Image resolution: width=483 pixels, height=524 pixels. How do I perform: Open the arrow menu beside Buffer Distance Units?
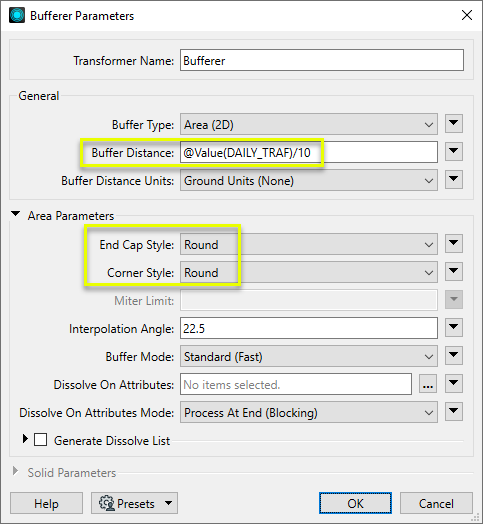coord(454,180)
